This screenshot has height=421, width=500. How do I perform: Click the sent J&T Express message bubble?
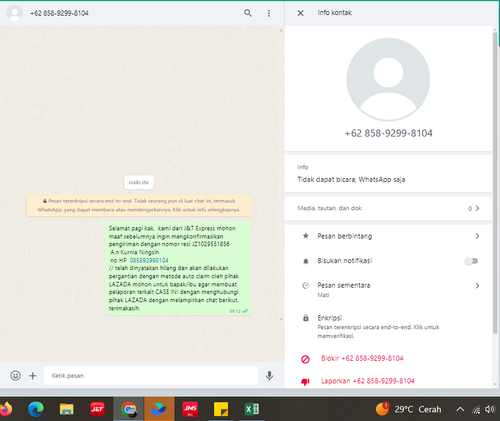[178, 268]
